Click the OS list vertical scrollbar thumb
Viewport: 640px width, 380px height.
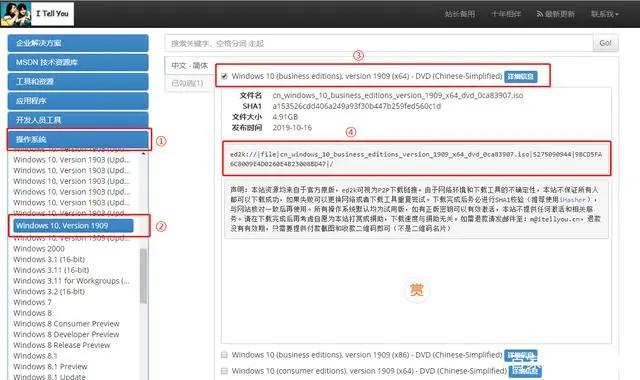[x=143, y=276]
